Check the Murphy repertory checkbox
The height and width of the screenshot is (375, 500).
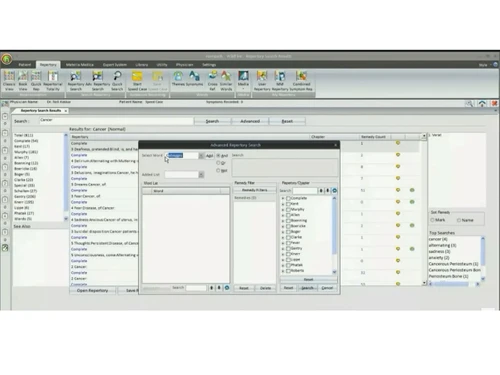point(288,209)
